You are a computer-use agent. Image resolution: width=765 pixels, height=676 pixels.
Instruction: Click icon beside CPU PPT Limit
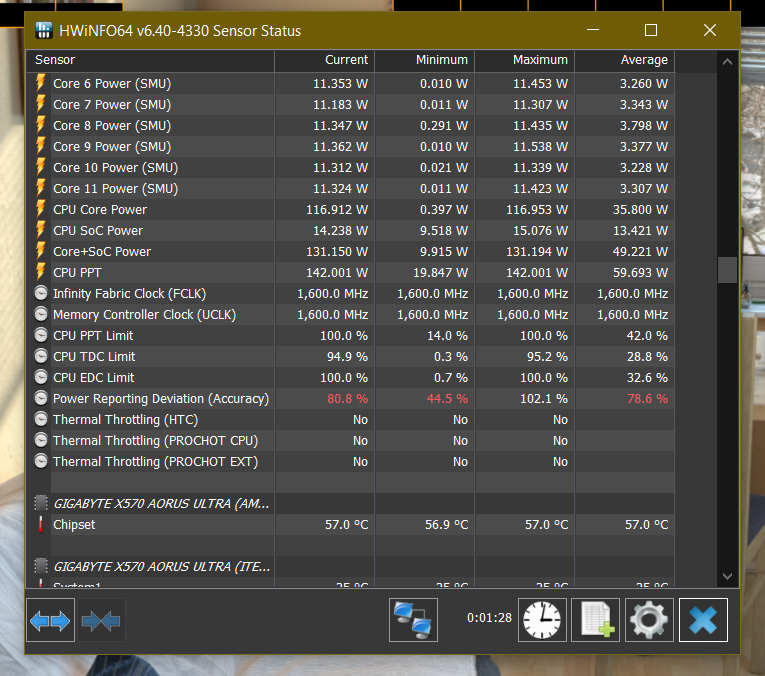tap(41, 335)
